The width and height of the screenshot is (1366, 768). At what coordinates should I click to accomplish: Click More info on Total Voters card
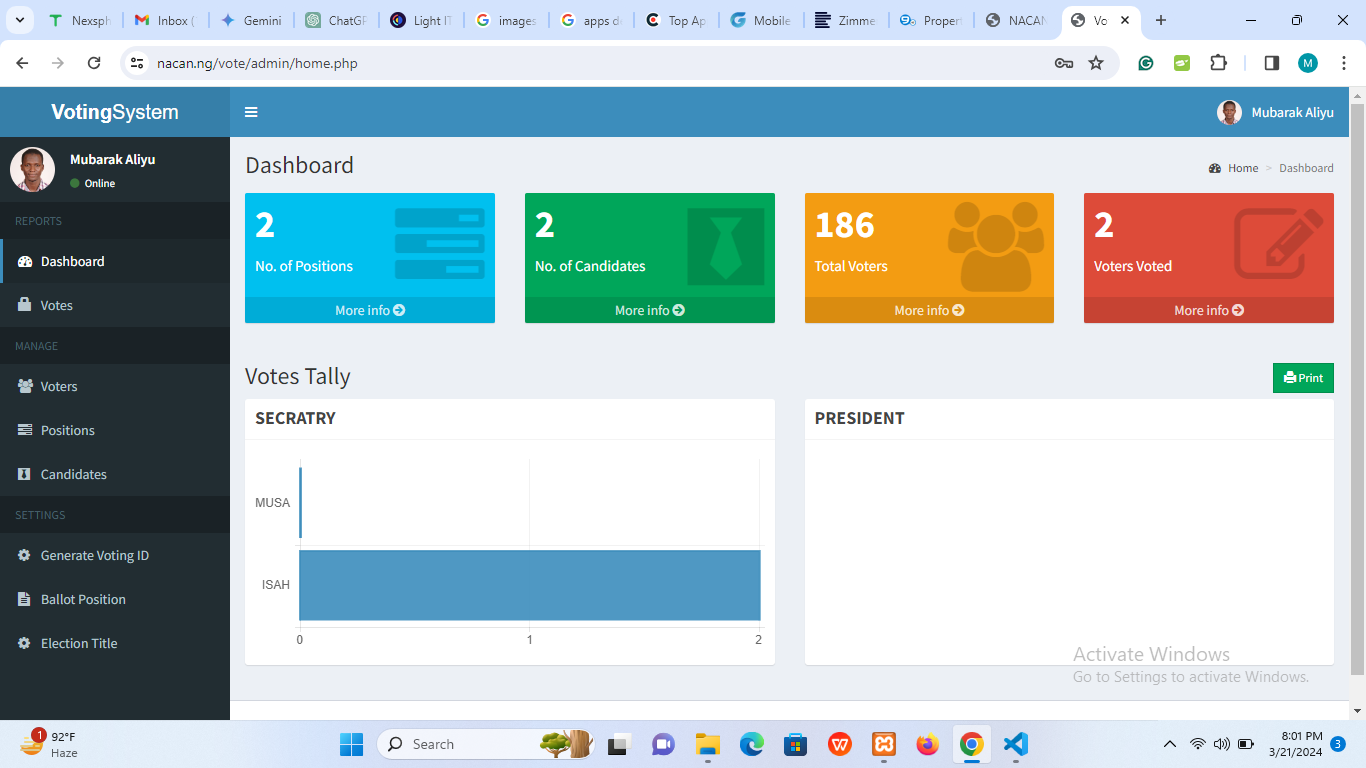[929, 310]
